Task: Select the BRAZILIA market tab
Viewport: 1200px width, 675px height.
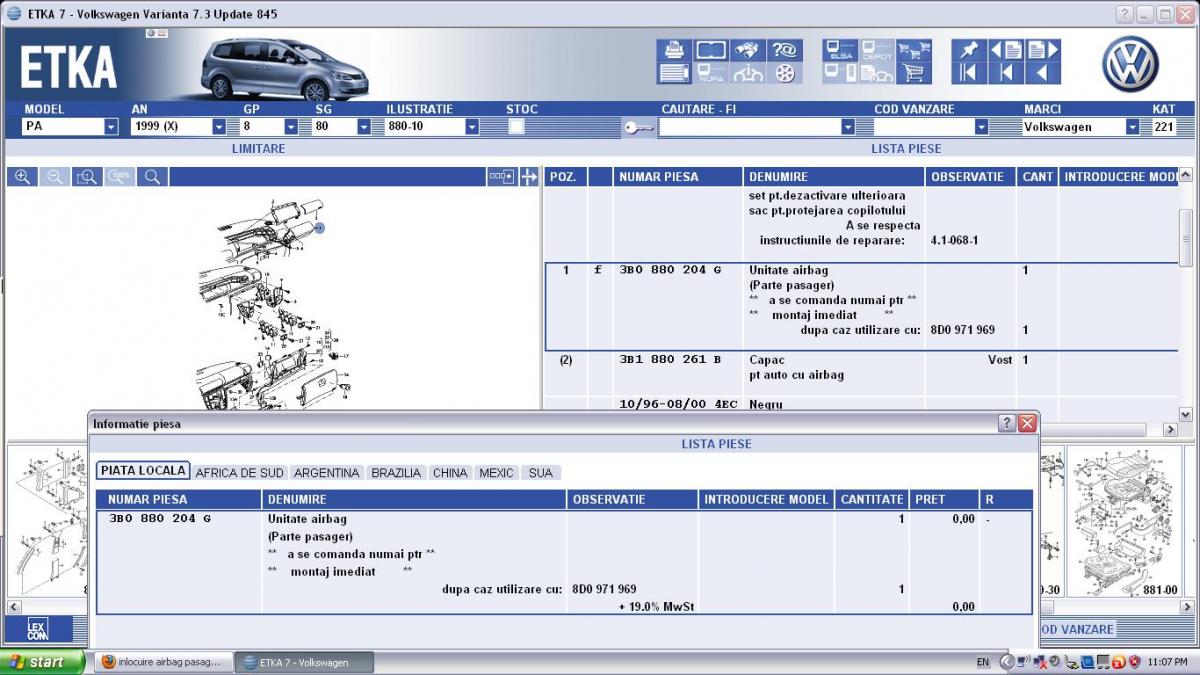Action: pyautogui.click(x=396, y=473)
